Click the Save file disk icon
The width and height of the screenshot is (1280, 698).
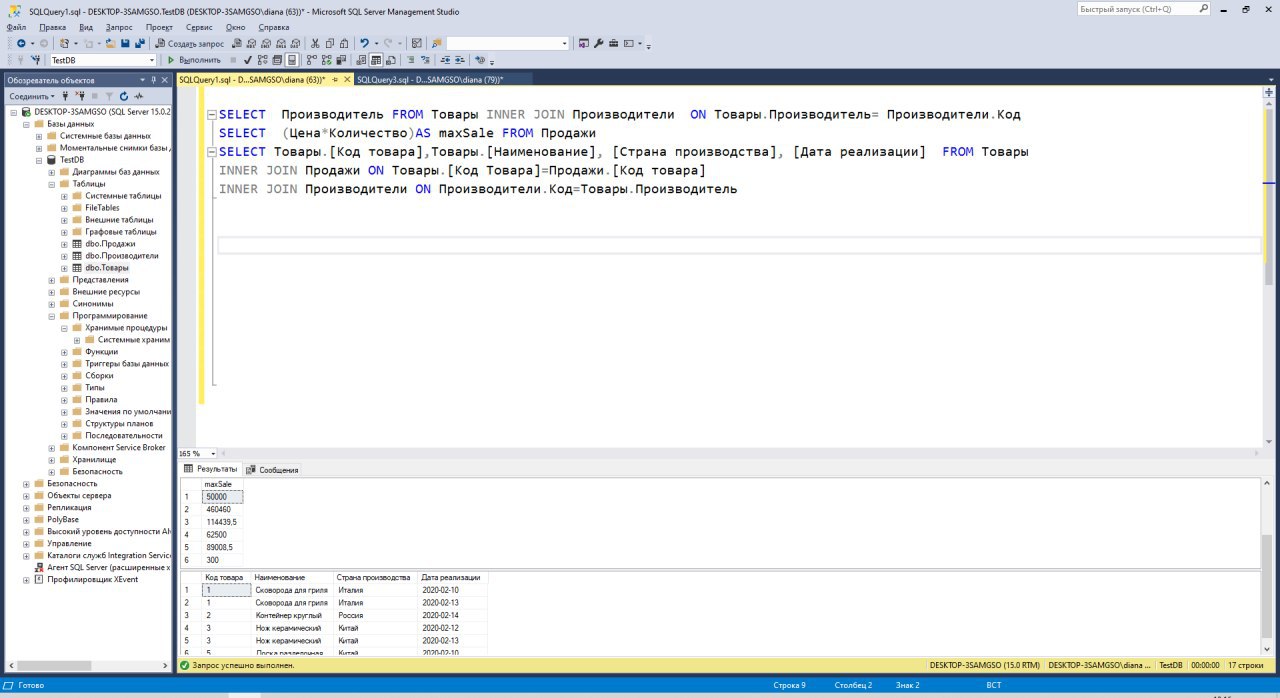click(125, 44)
